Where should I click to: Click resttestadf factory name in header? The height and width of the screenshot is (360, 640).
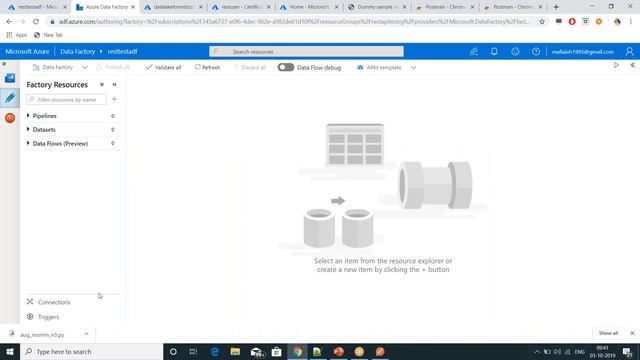pos(122,52)
